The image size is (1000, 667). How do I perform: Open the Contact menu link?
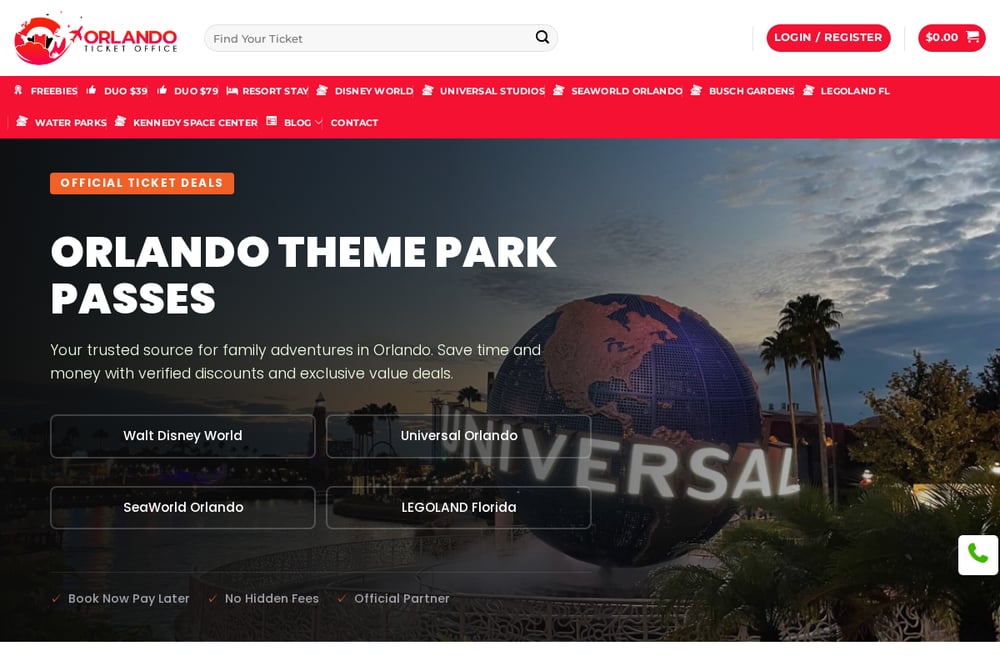(x=354, y=122)
